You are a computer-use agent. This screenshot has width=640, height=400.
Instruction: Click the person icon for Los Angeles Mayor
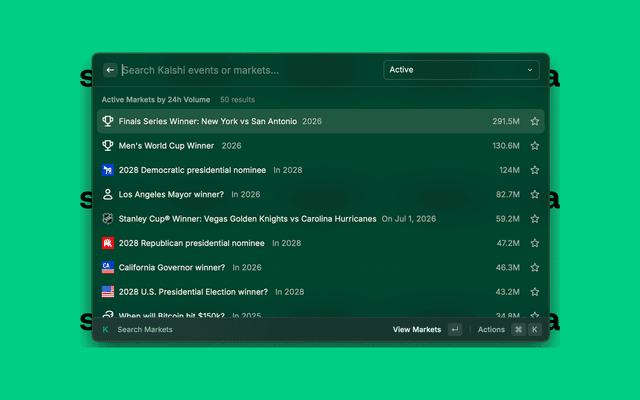click(108, 194)
